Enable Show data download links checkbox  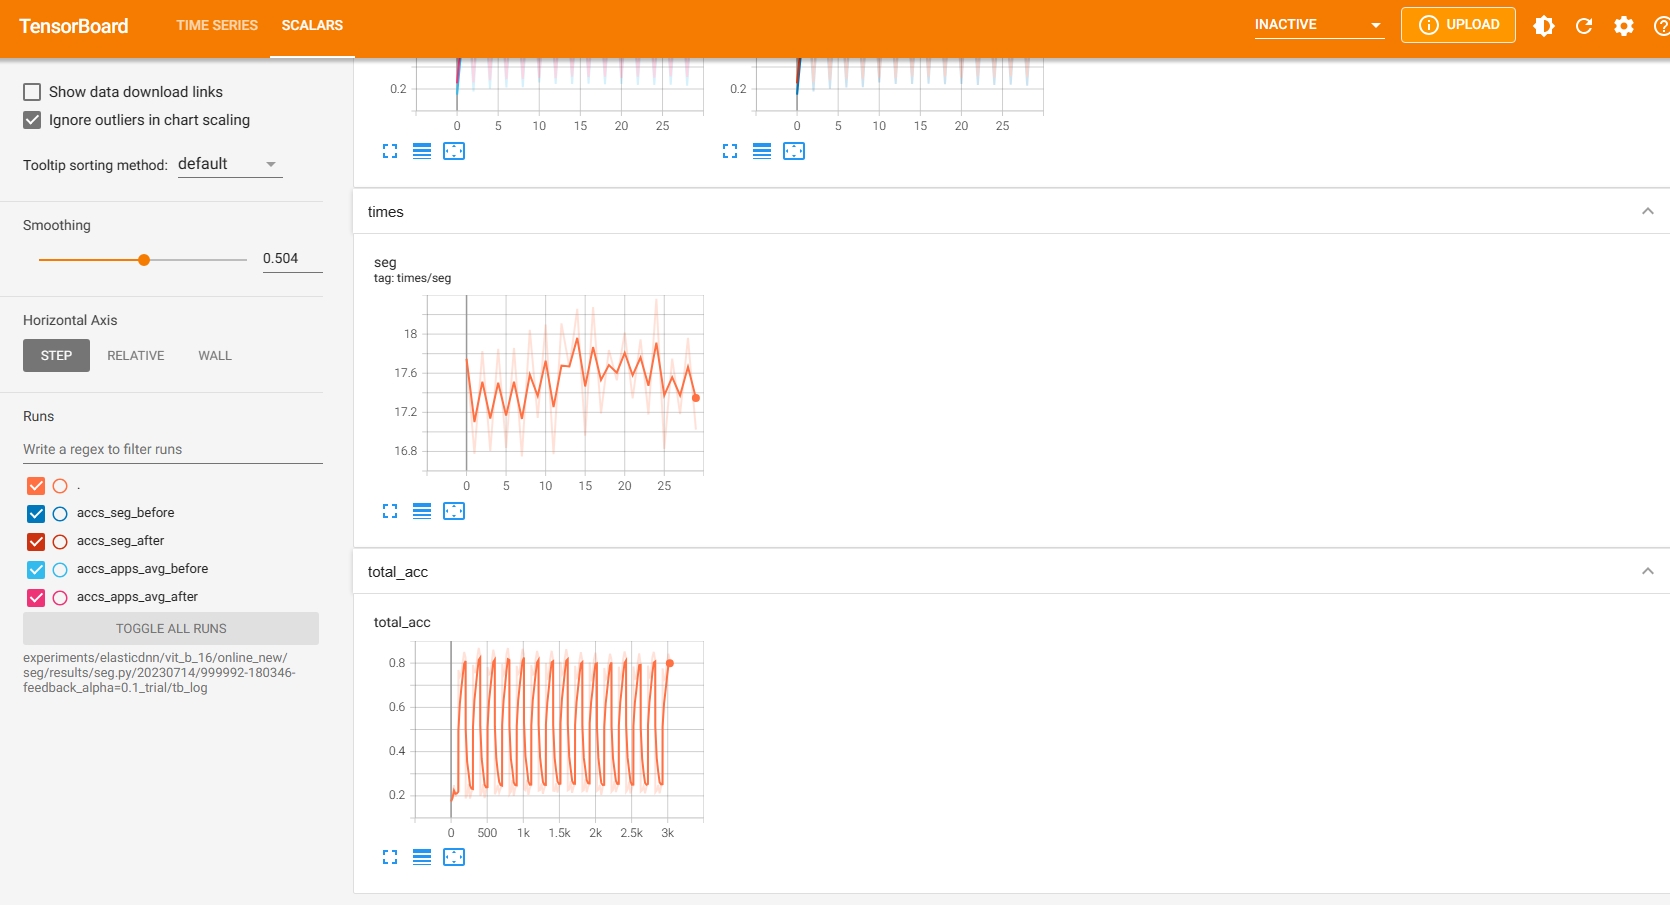32,92
